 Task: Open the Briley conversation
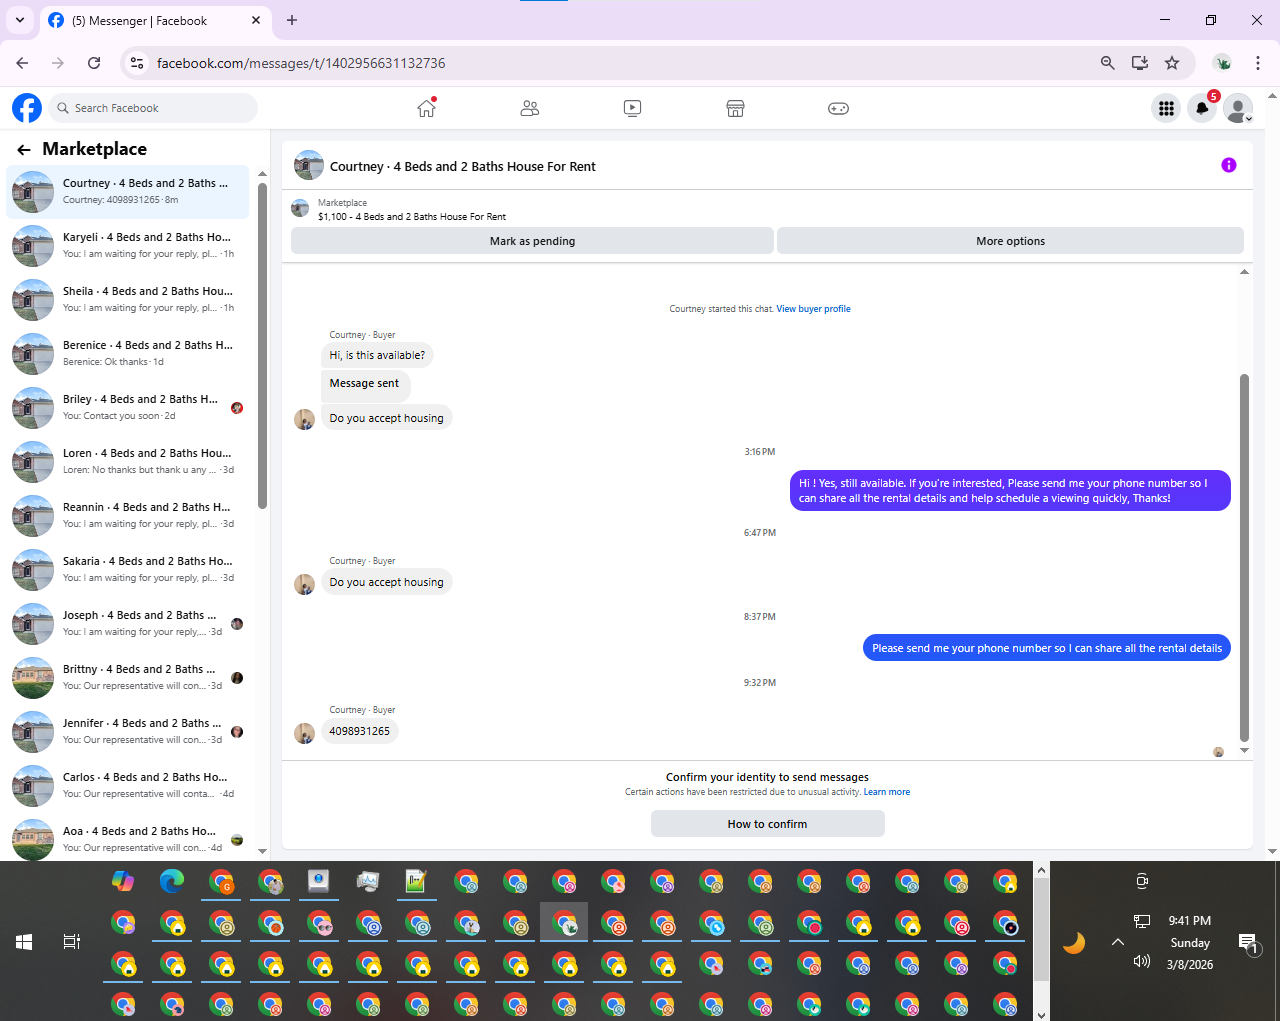[128, 407]
